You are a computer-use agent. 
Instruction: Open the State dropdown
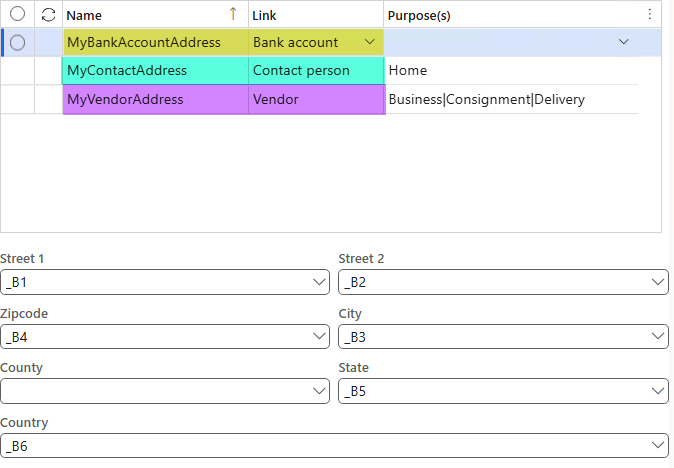[x=658, y=391]
